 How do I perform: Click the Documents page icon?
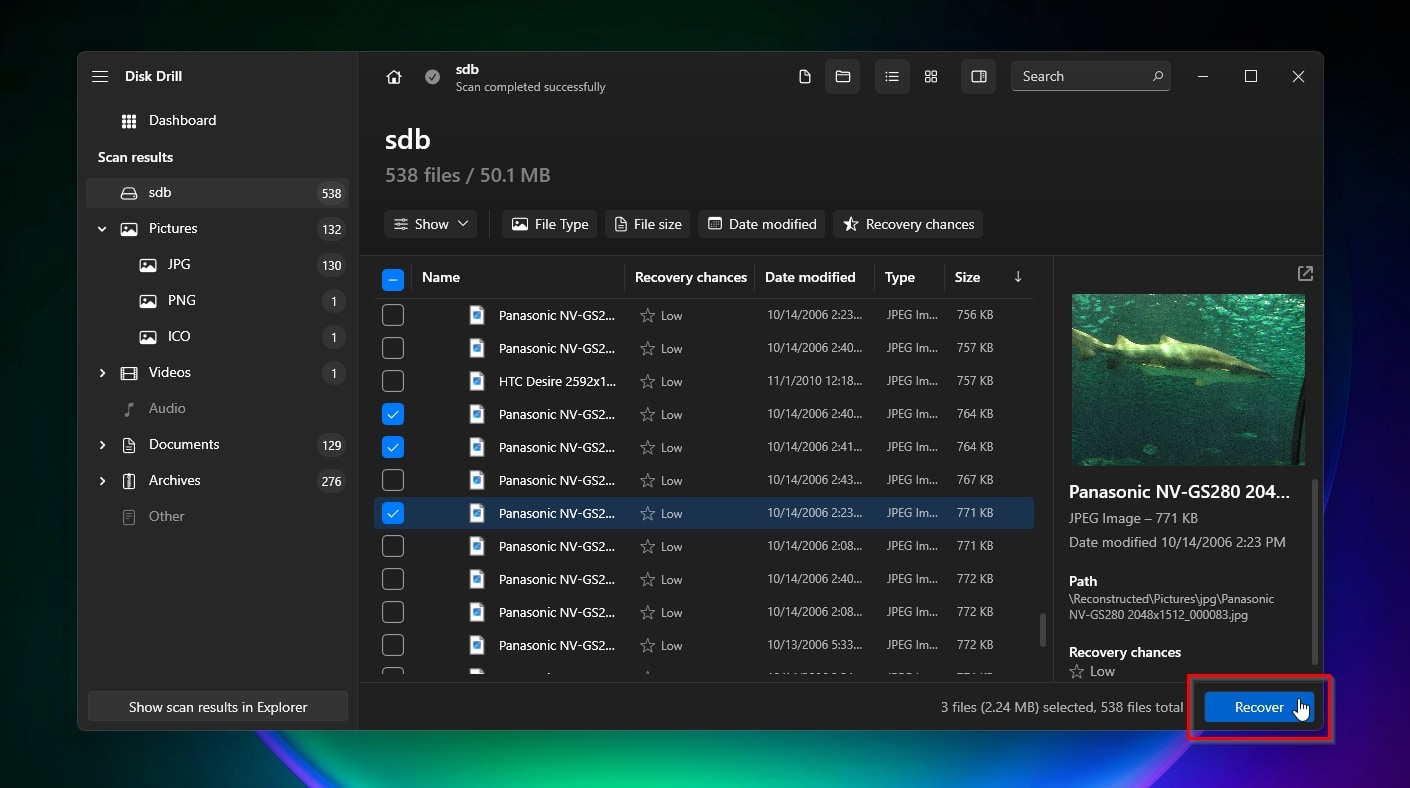[x=129, y=445]
